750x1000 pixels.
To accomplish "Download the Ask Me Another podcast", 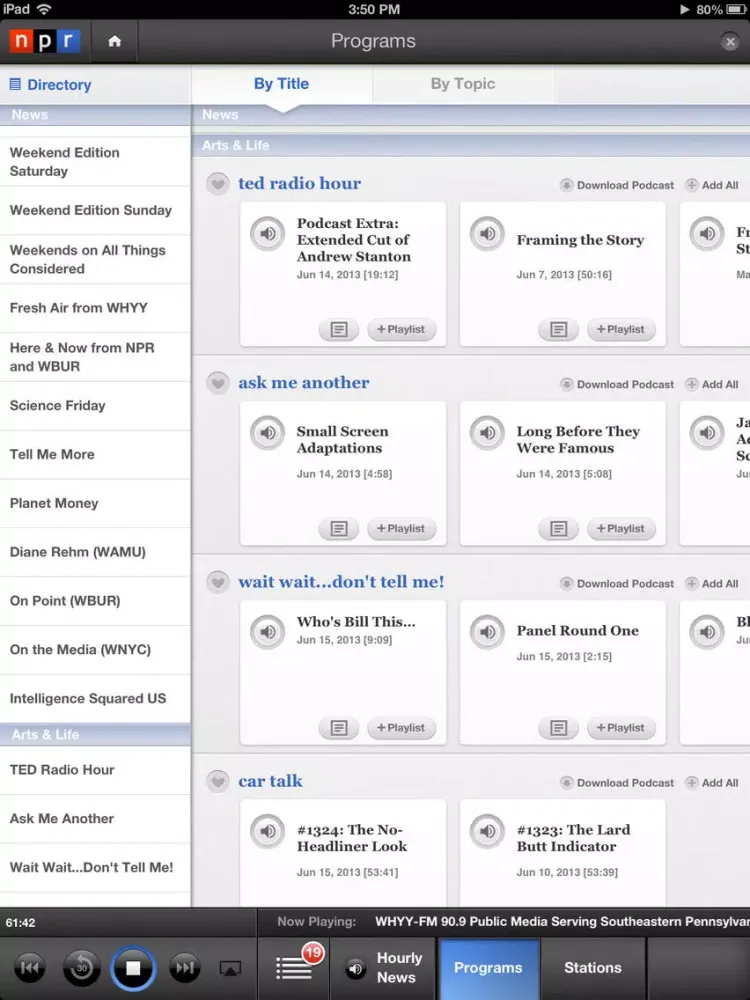I will 617,385.
